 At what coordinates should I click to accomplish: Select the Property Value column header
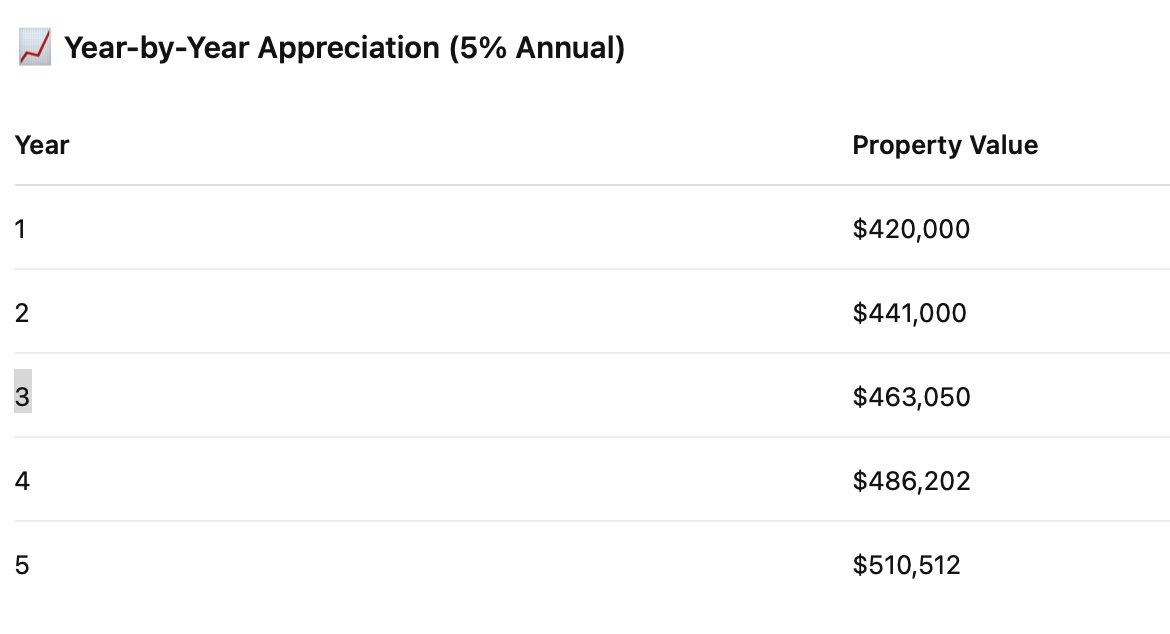pyautogui.click(x=945, y=145)
